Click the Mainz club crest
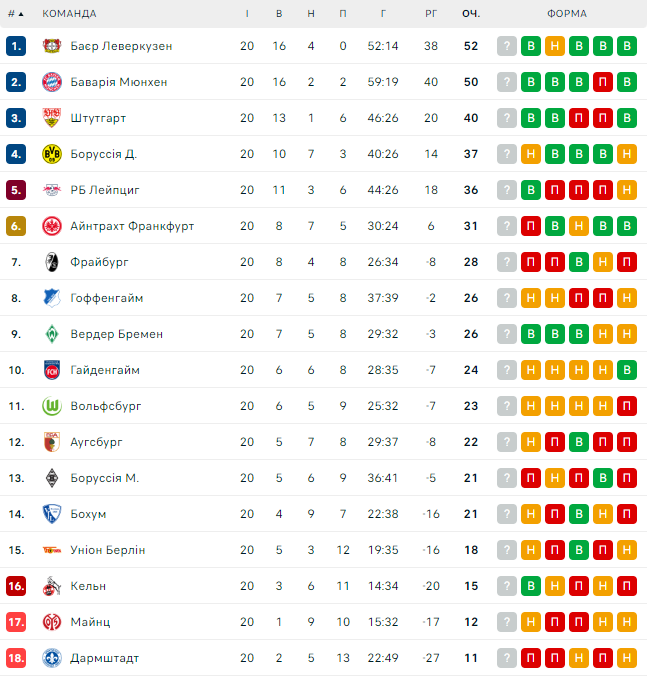The width and height of the screenshot is (654, 678). click(x=52, y=622)
